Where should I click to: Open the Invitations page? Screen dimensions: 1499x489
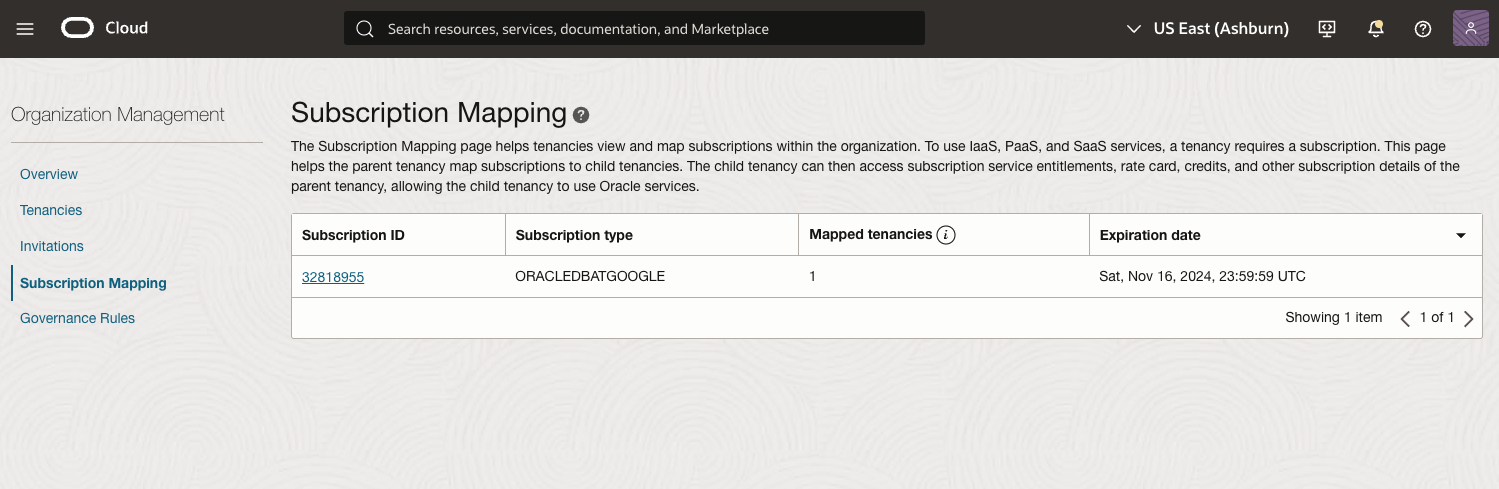52,246
